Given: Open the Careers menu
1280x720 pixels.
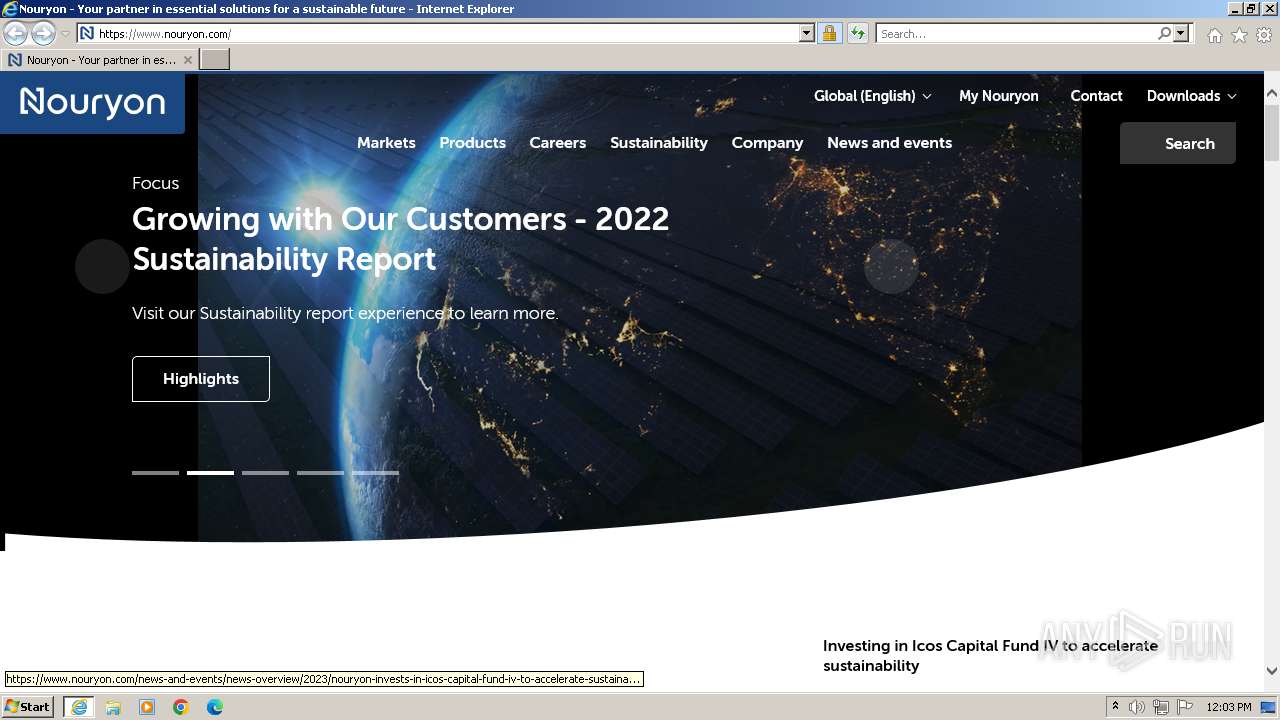Looking at the screenshot, I should [557, 143].
